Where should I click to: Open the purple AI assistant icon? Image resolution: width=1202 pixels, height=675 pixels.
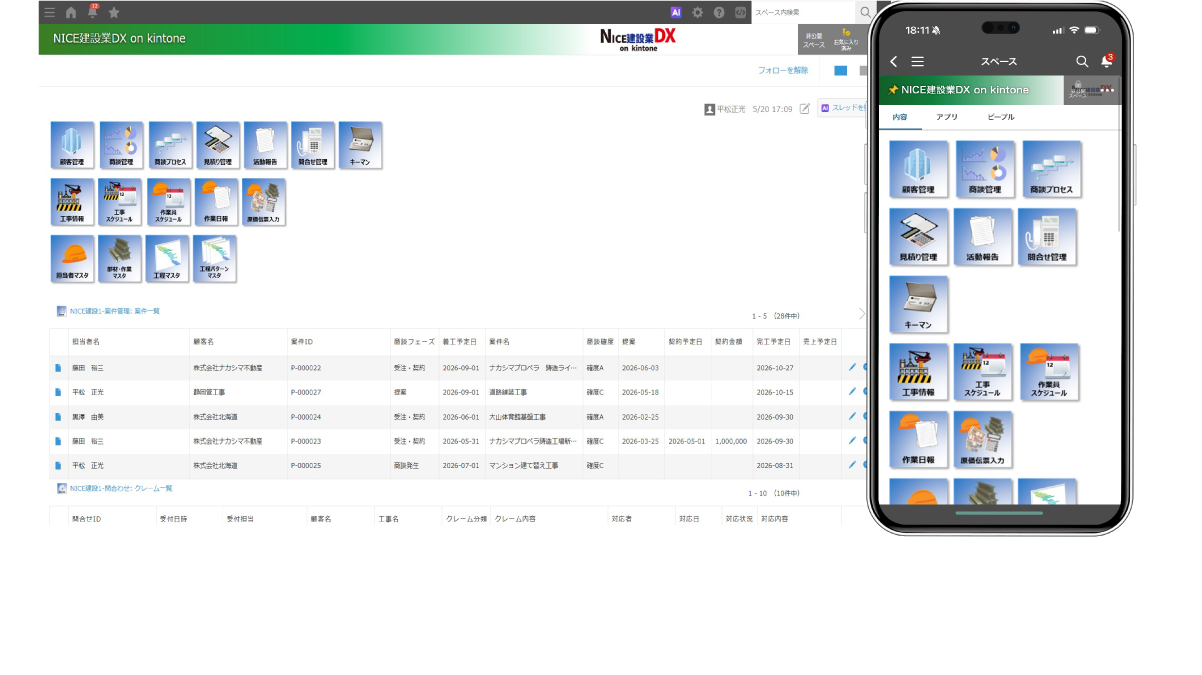(676, 12)
